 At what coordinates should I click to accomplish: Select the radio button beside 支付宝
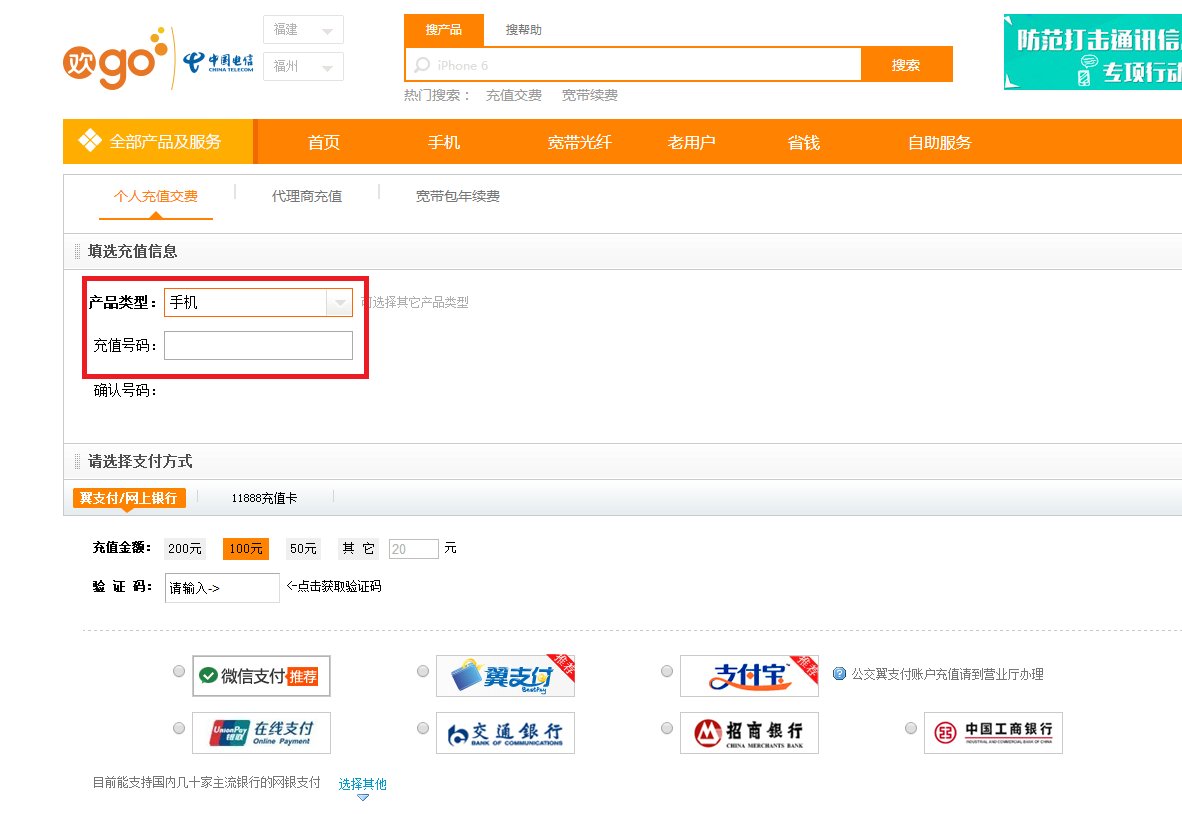(667, 671)
